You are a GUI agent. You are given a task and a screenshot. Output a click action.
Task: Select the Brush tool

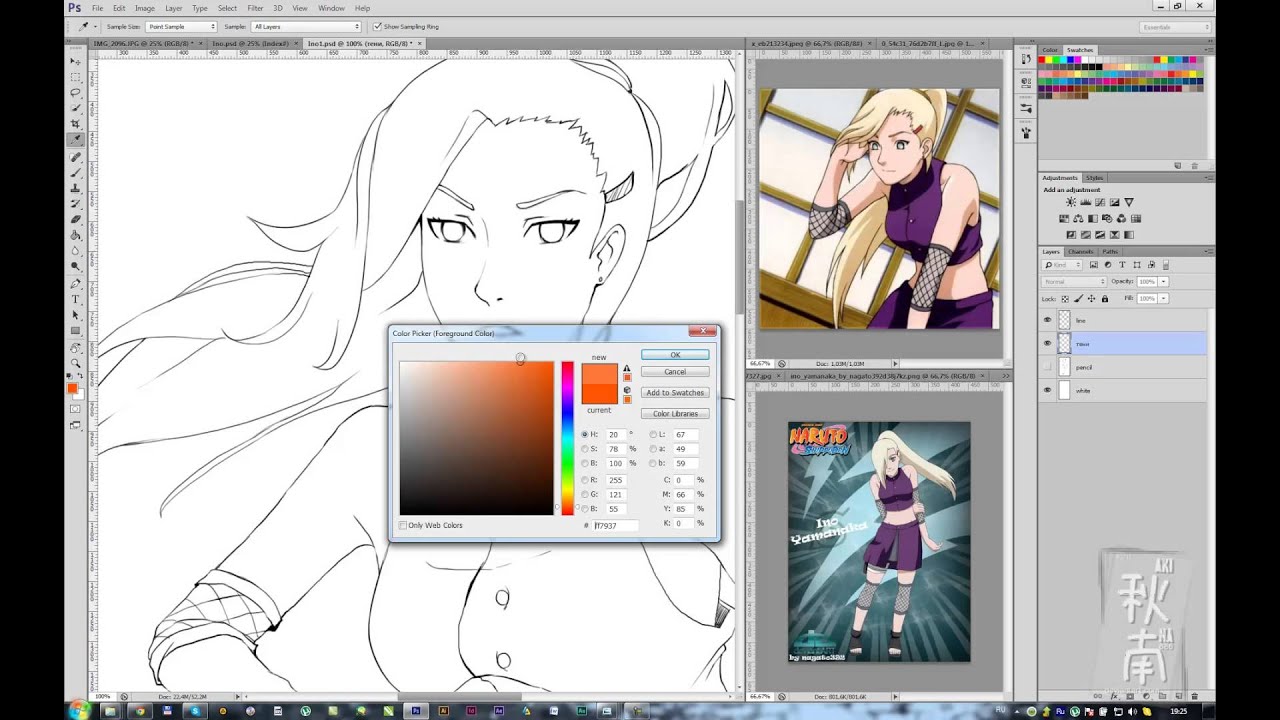coord(75,173)
